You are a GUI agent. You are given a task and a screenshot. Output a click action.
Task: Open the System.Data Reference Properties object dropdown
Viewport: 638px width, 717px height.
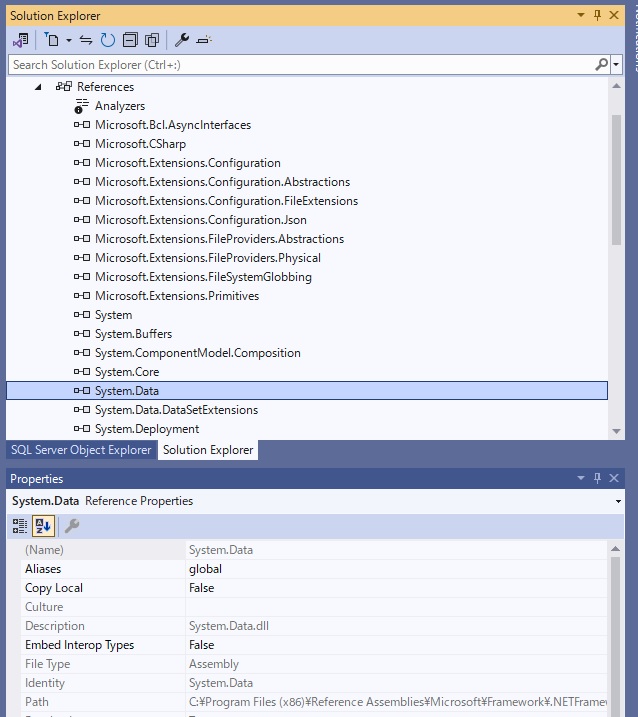(x=618, y=501)
